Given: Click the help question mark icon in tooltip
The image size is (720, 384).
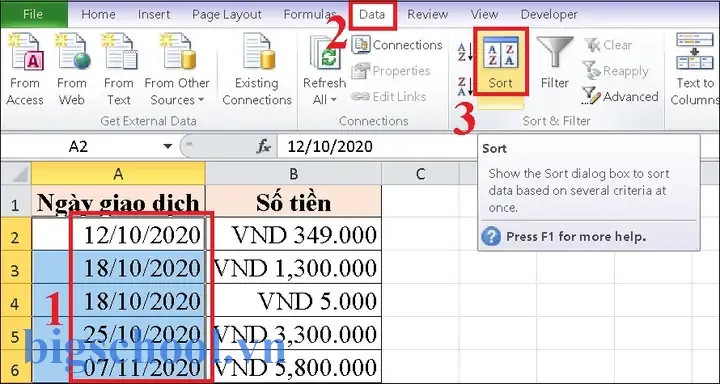Looking at the screenshot, I should click(x=491, y=237).
